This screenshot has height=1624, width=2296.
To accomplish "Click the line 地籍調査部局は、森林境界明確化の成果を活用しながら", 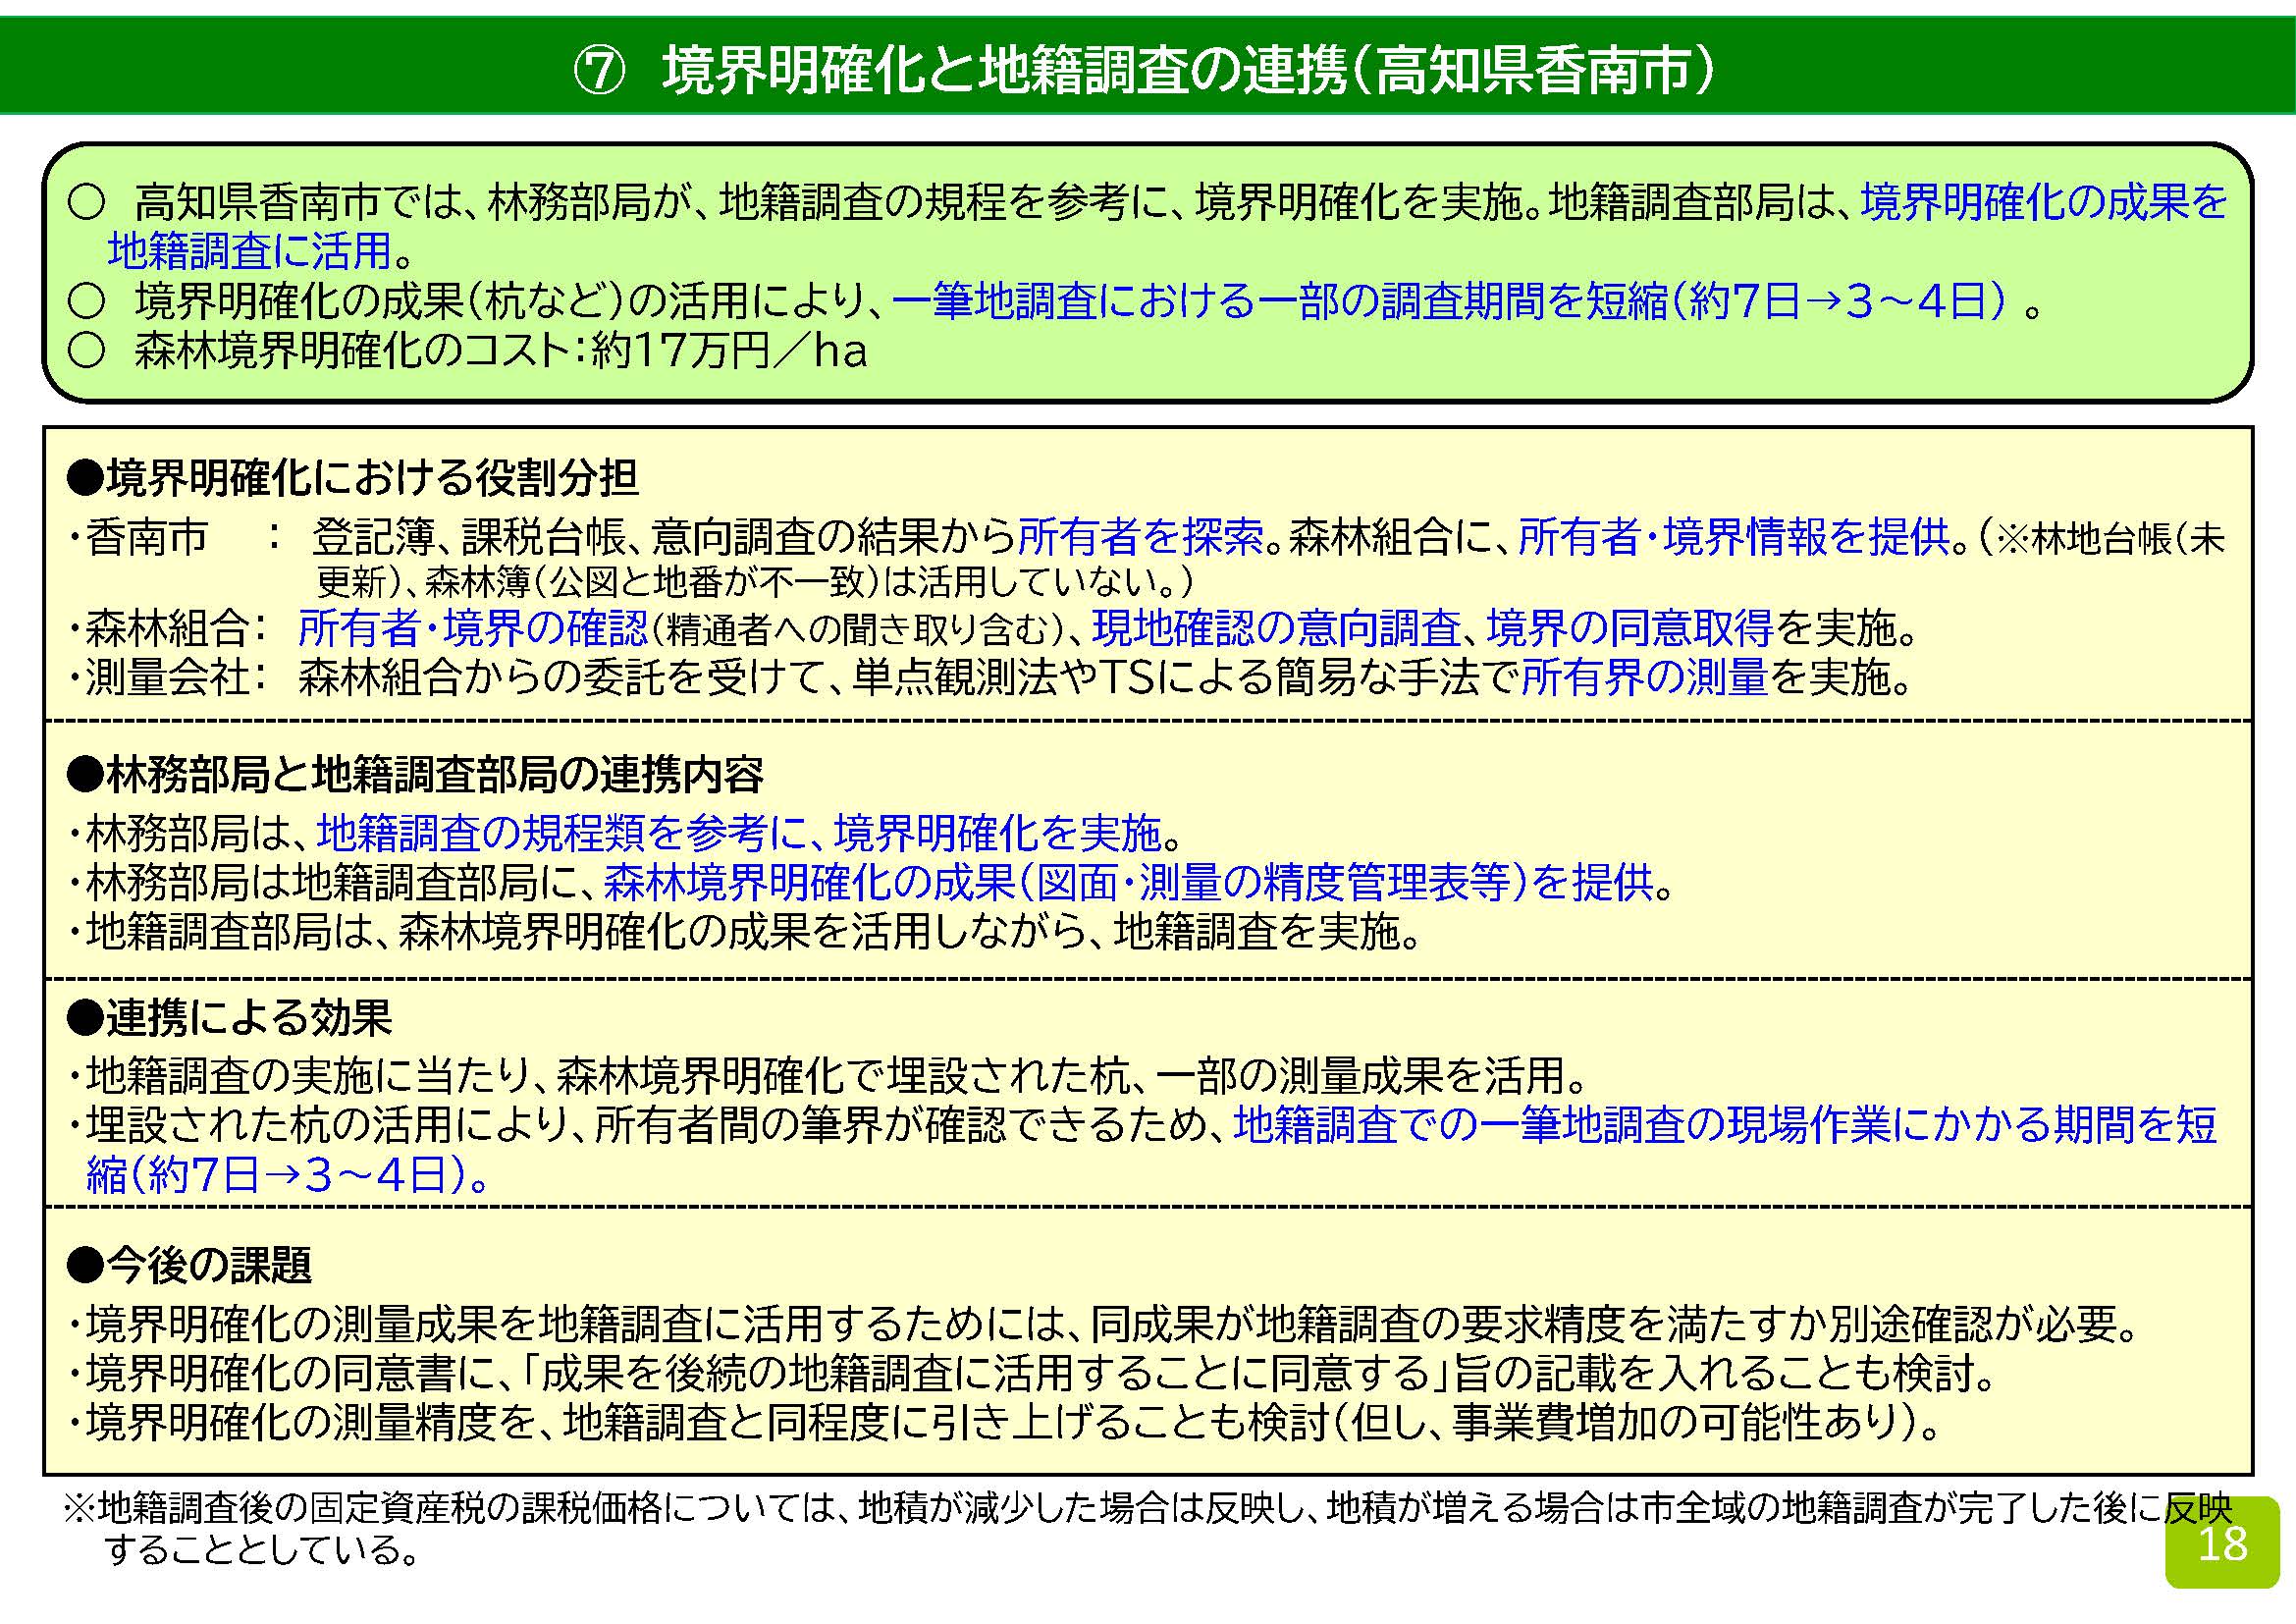I will coord(743,932).
